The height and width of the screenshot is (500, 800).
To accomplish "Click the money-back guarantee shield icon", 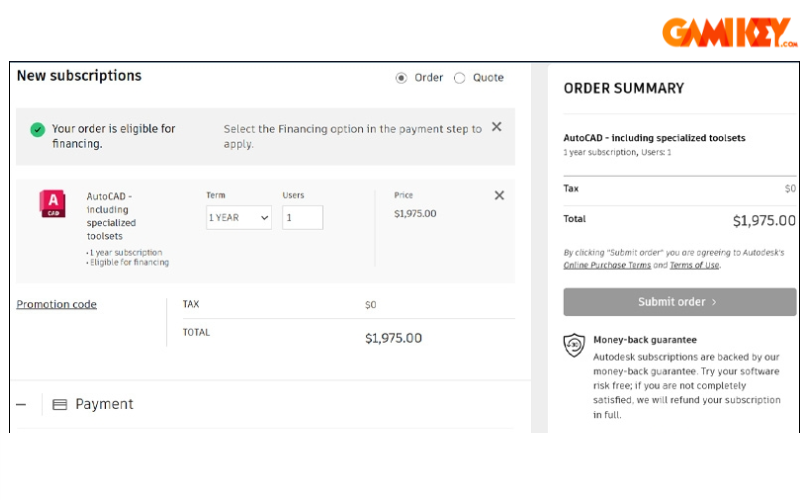I will [574, 345].
